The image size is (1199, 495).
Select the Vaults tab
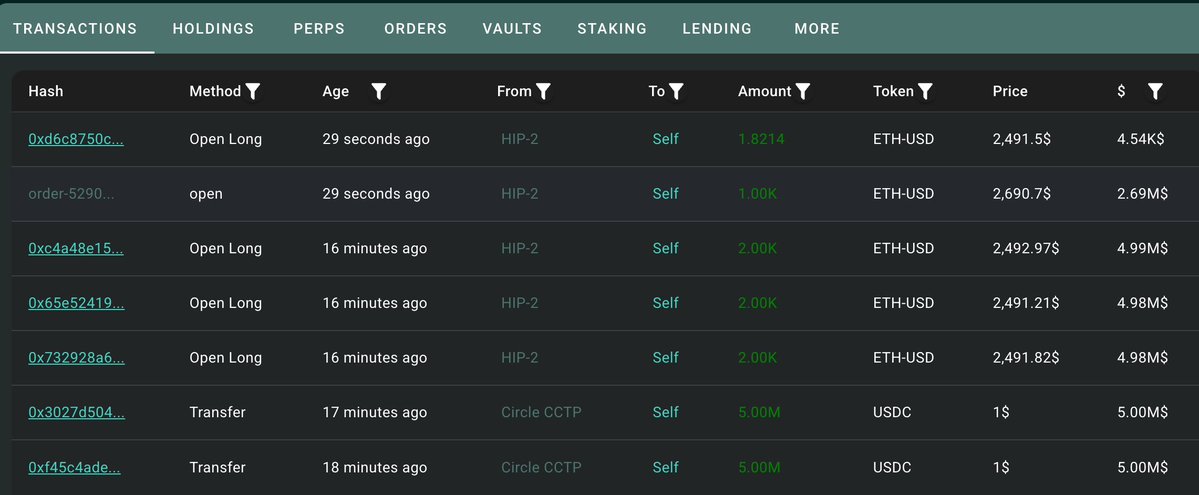(512, 28)
